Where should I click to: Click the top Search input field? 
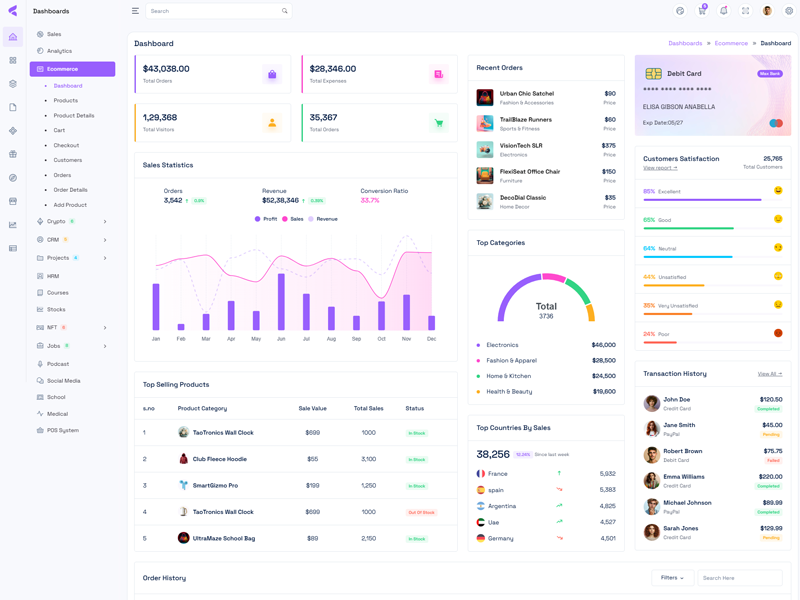click(x=215, y=11)
